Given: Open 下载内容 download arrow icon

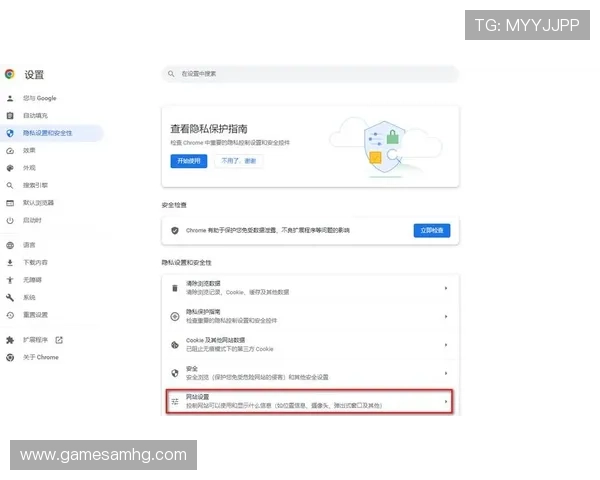Looking at the screenshot, I should coord(10,263).
